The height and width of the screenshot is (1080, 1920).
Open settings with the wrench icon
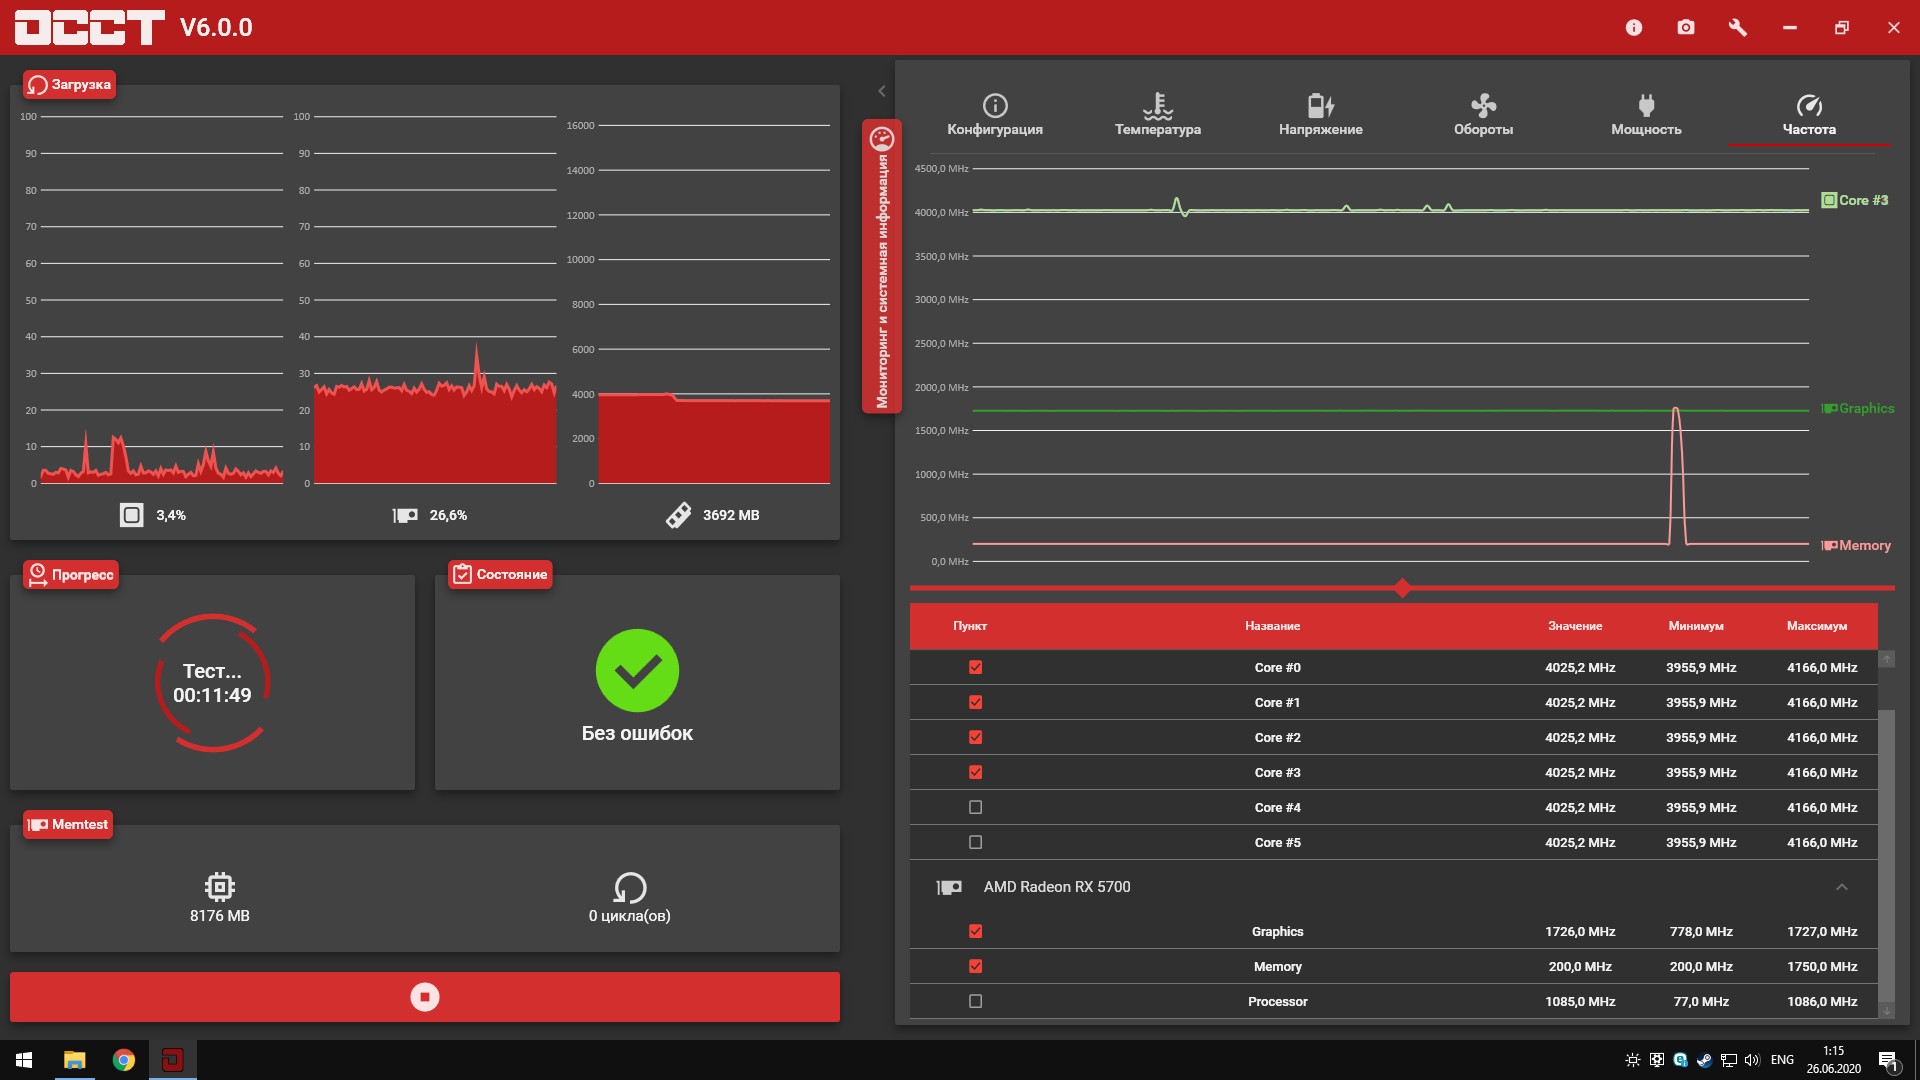pos(1738,28)
